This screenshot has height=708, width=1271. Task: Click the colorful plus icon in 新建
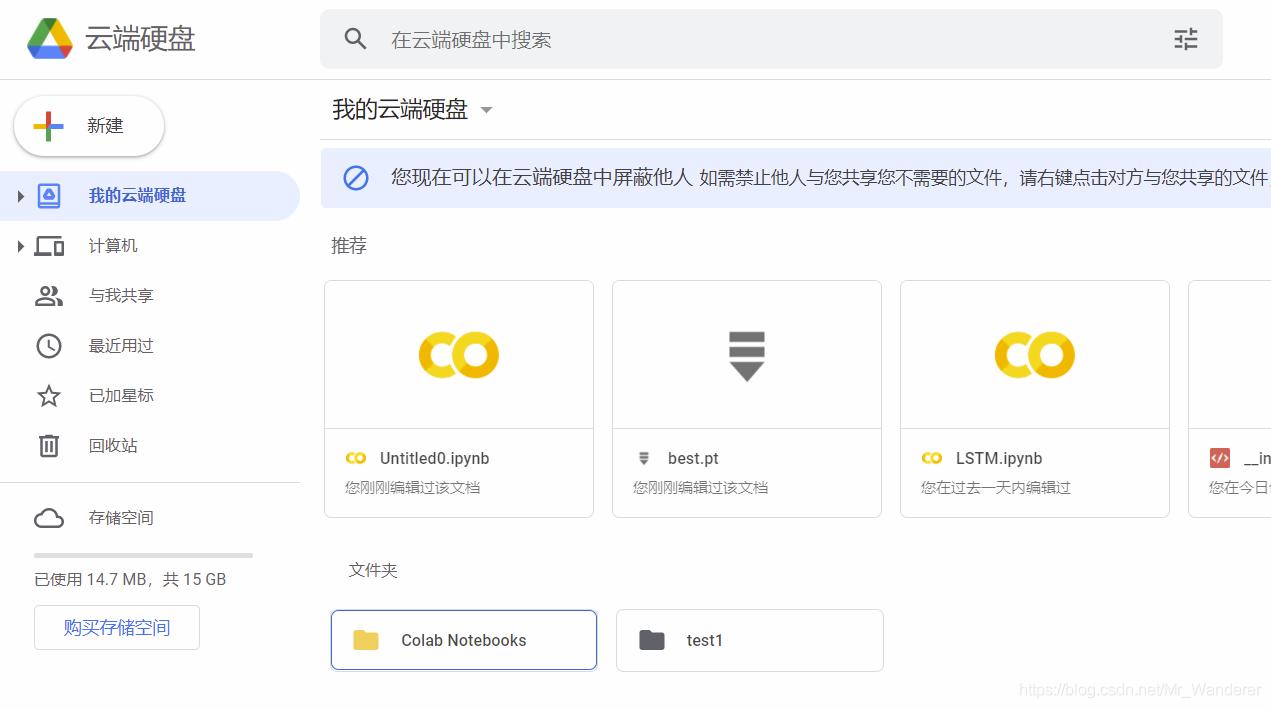tap(48, 126)
